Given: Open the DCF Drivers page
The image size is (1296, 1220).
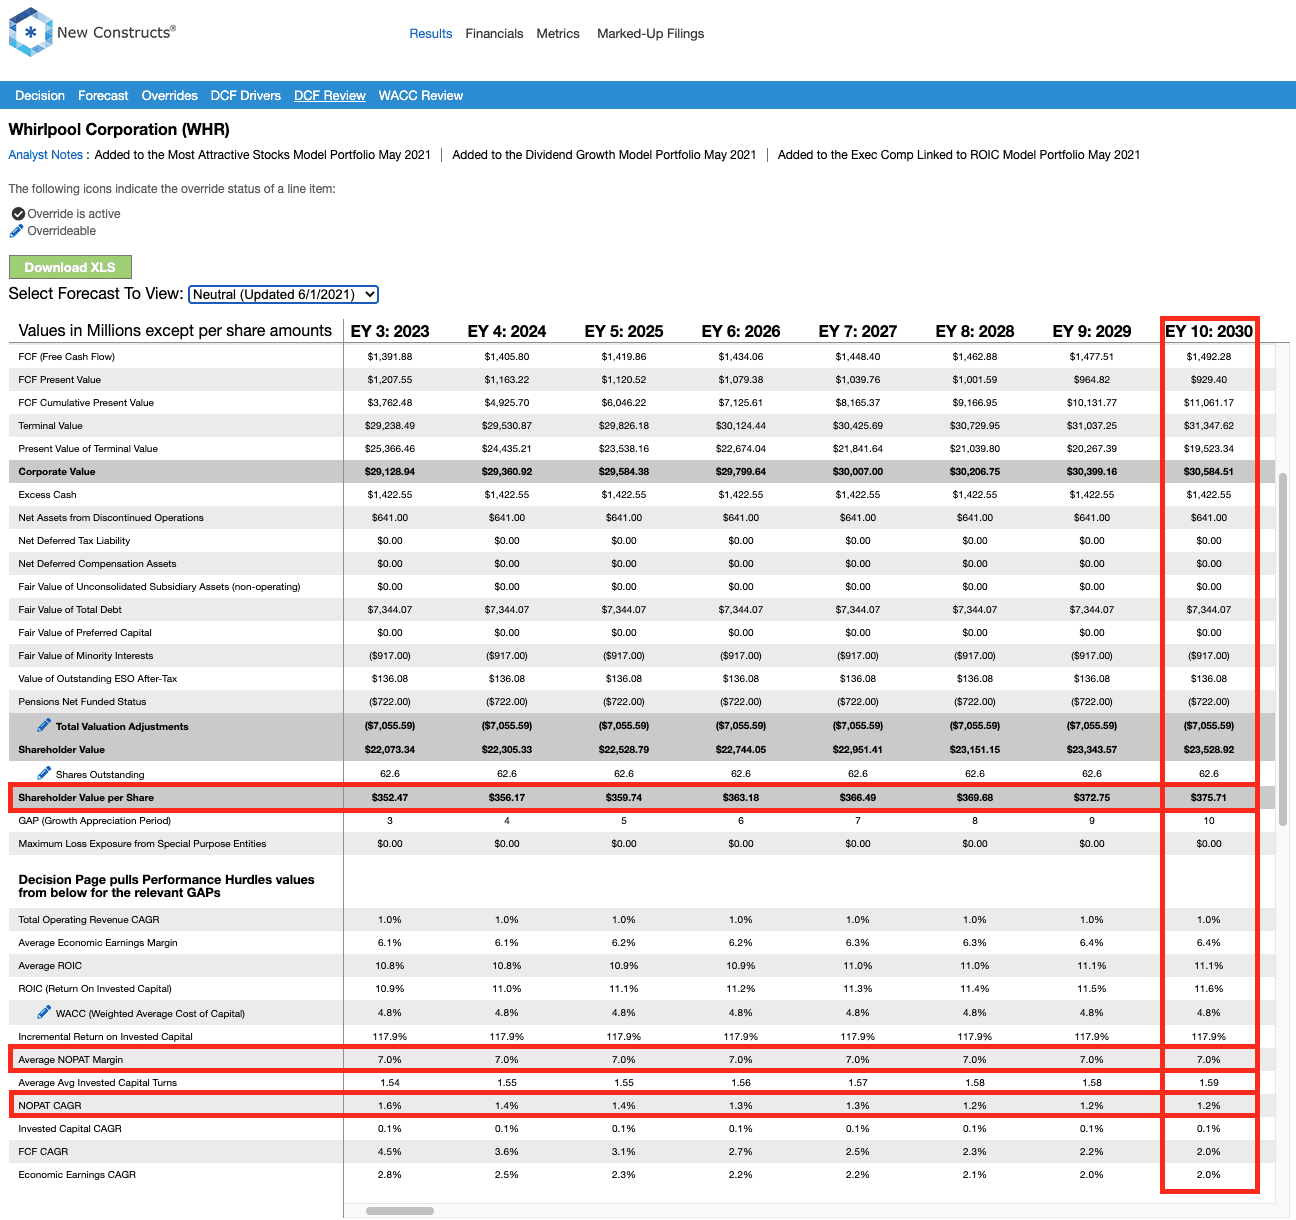Looking at the screenshot, I should point(245,96).
